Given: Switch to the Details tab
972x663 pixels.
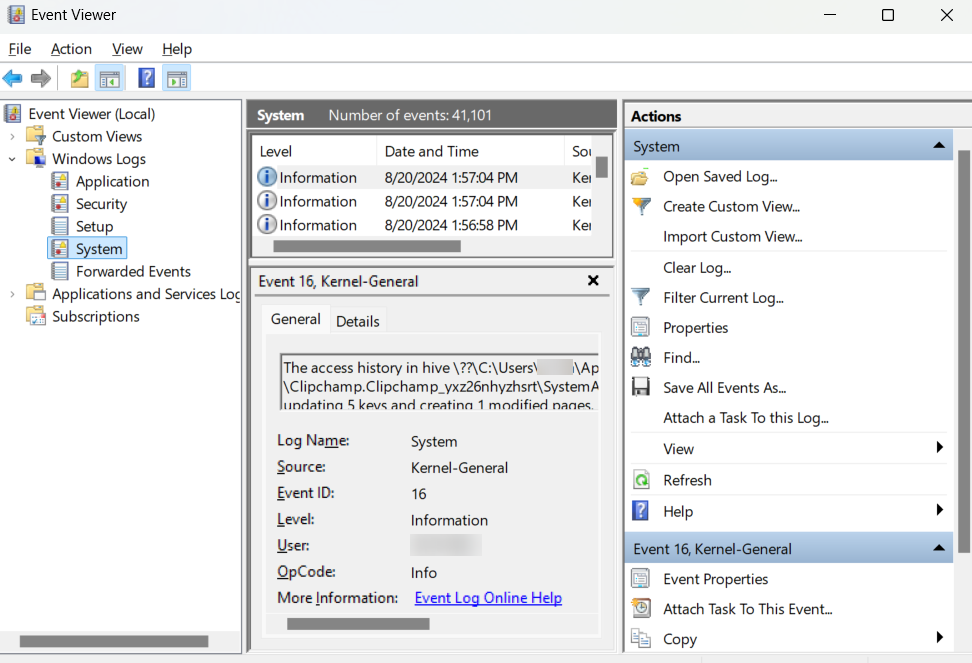Looking at the screenshot, I should [x=357, y=321].
